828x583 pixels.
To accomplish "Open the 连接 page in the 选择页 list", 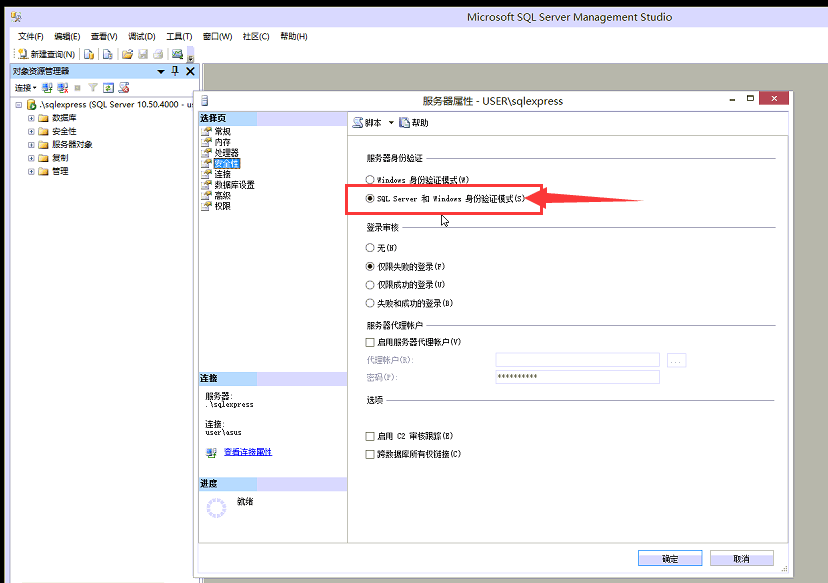I will [222, 174].
